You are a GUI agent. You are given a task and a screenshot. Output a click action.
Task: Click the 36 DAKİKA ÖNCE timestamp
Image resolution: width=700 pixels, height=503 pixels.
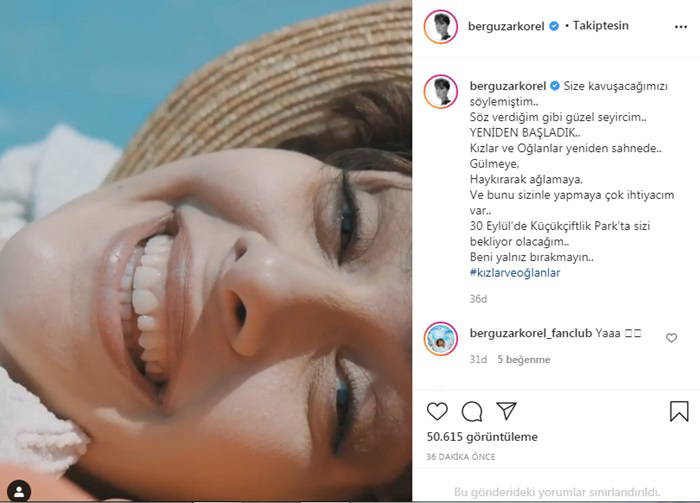(x=459, y=458)
